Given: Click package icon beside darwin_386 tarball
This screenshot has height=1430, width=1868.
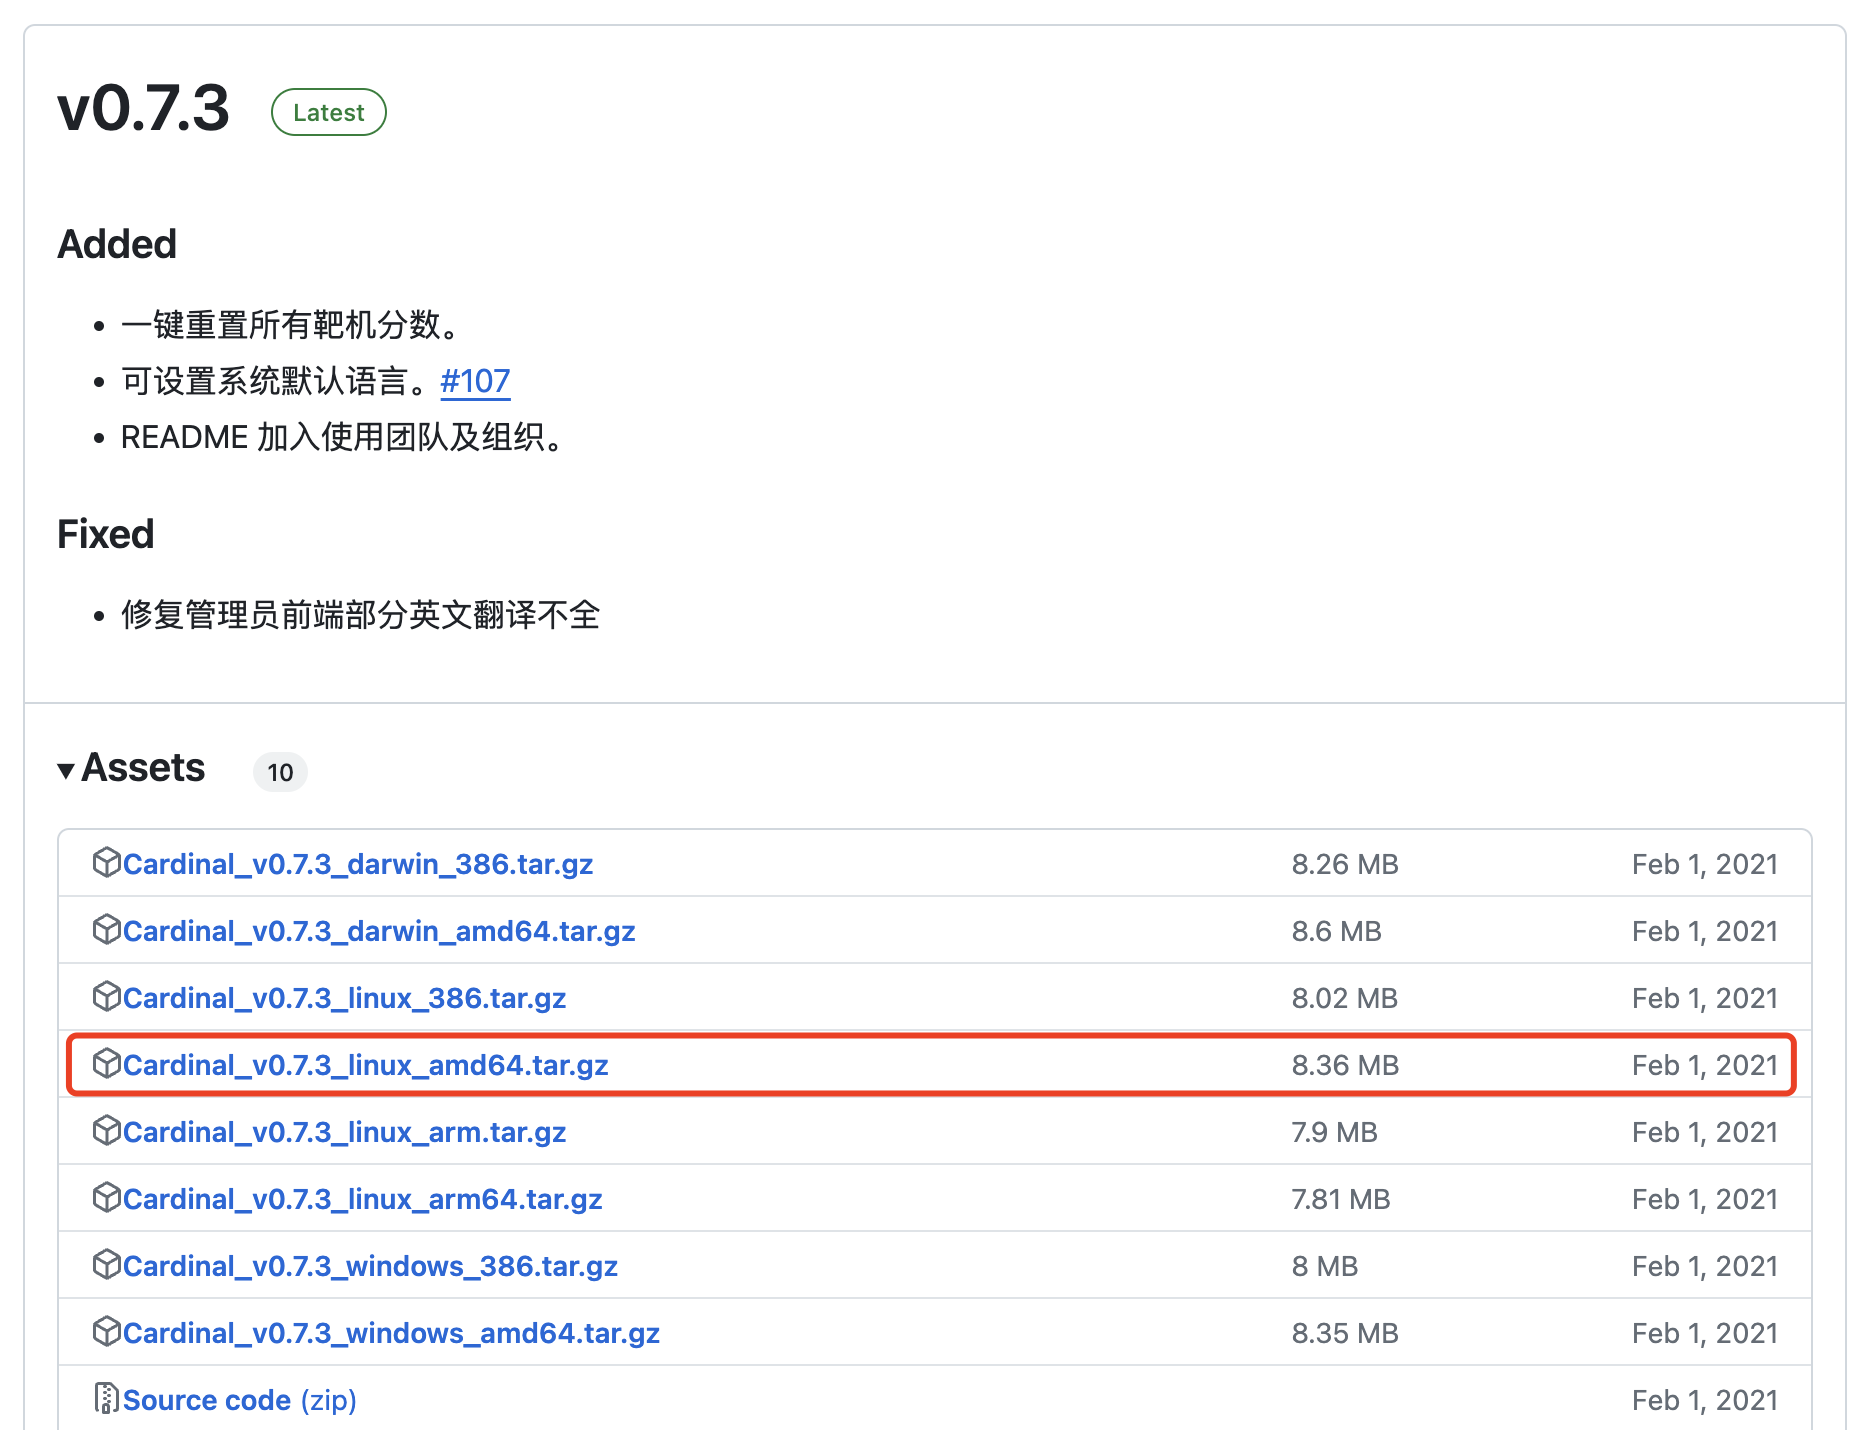Looking at the screenshot, I should 106,862.
